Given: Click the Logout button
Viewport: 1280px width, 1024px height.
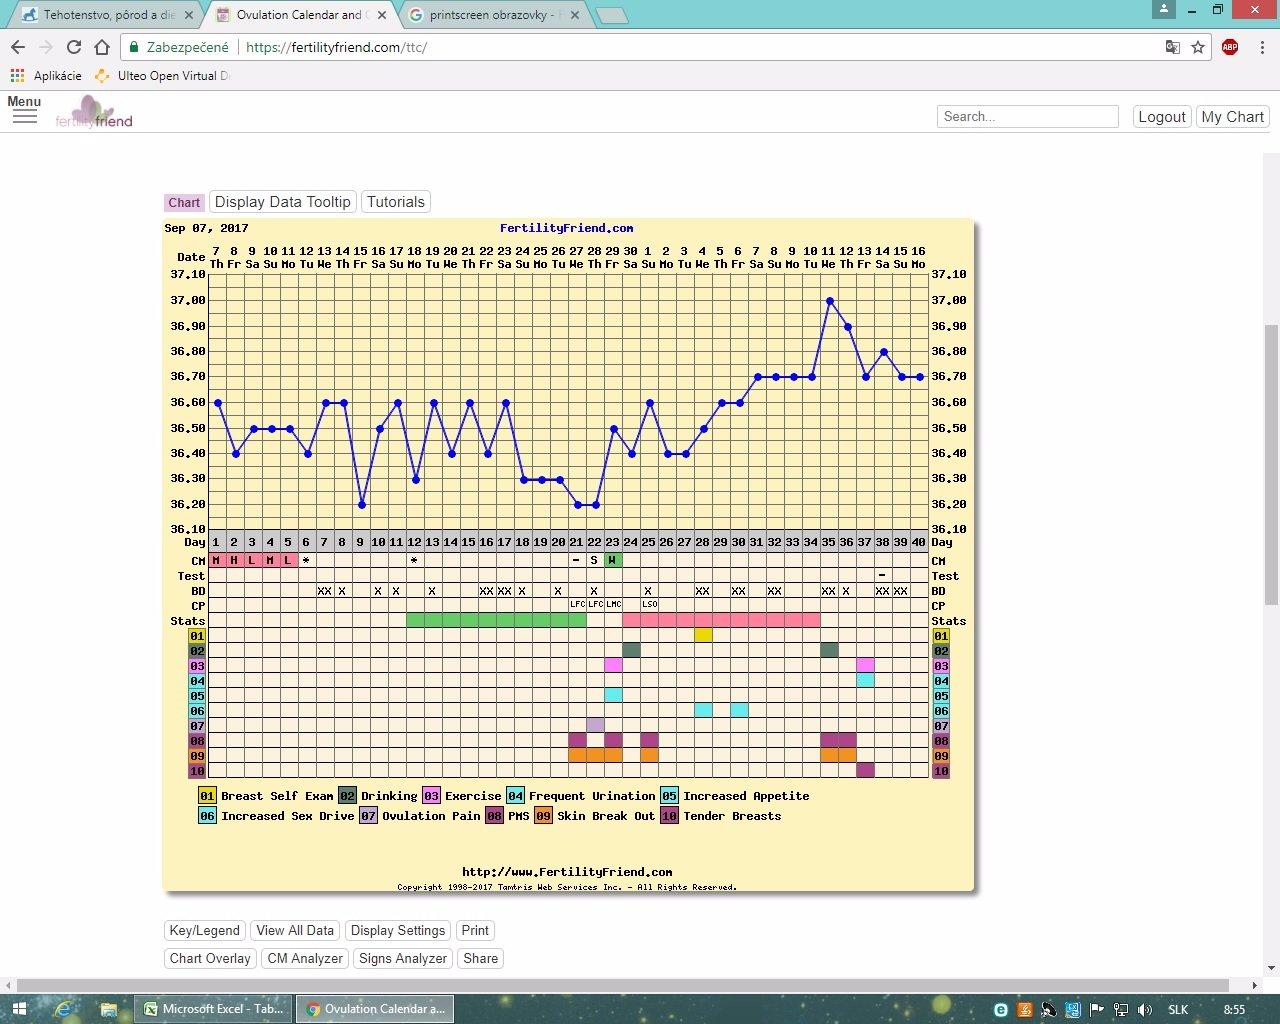Looking at the screenshot, I should coord(1161,117).
